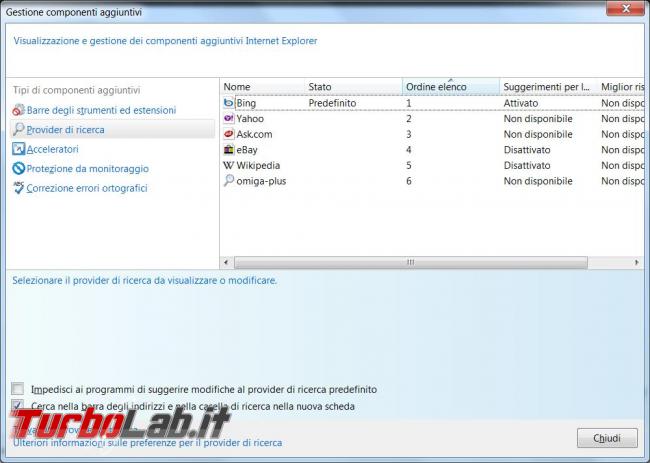Screen dimensions: 650x463
Task: Sort by the Nome column header
Action: [262, 87]
